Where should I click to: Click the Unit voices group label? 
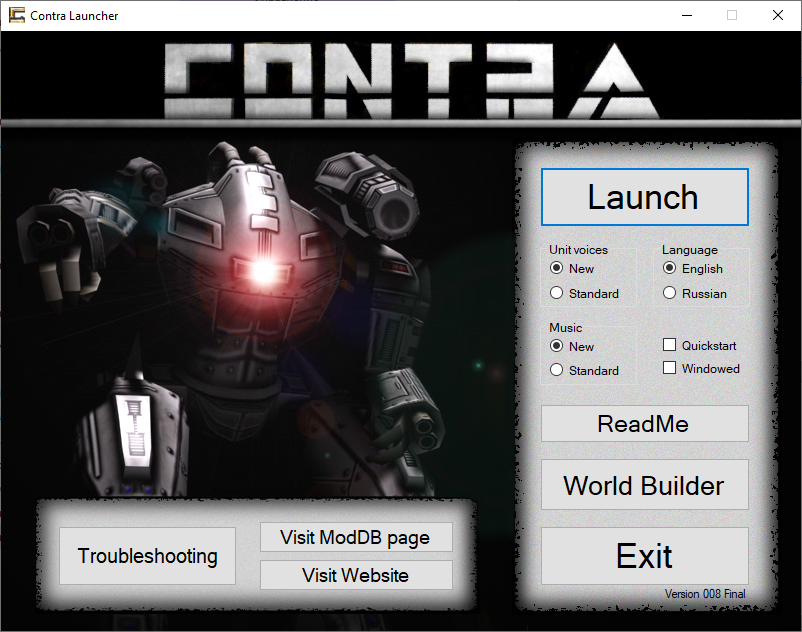(578, 250)
